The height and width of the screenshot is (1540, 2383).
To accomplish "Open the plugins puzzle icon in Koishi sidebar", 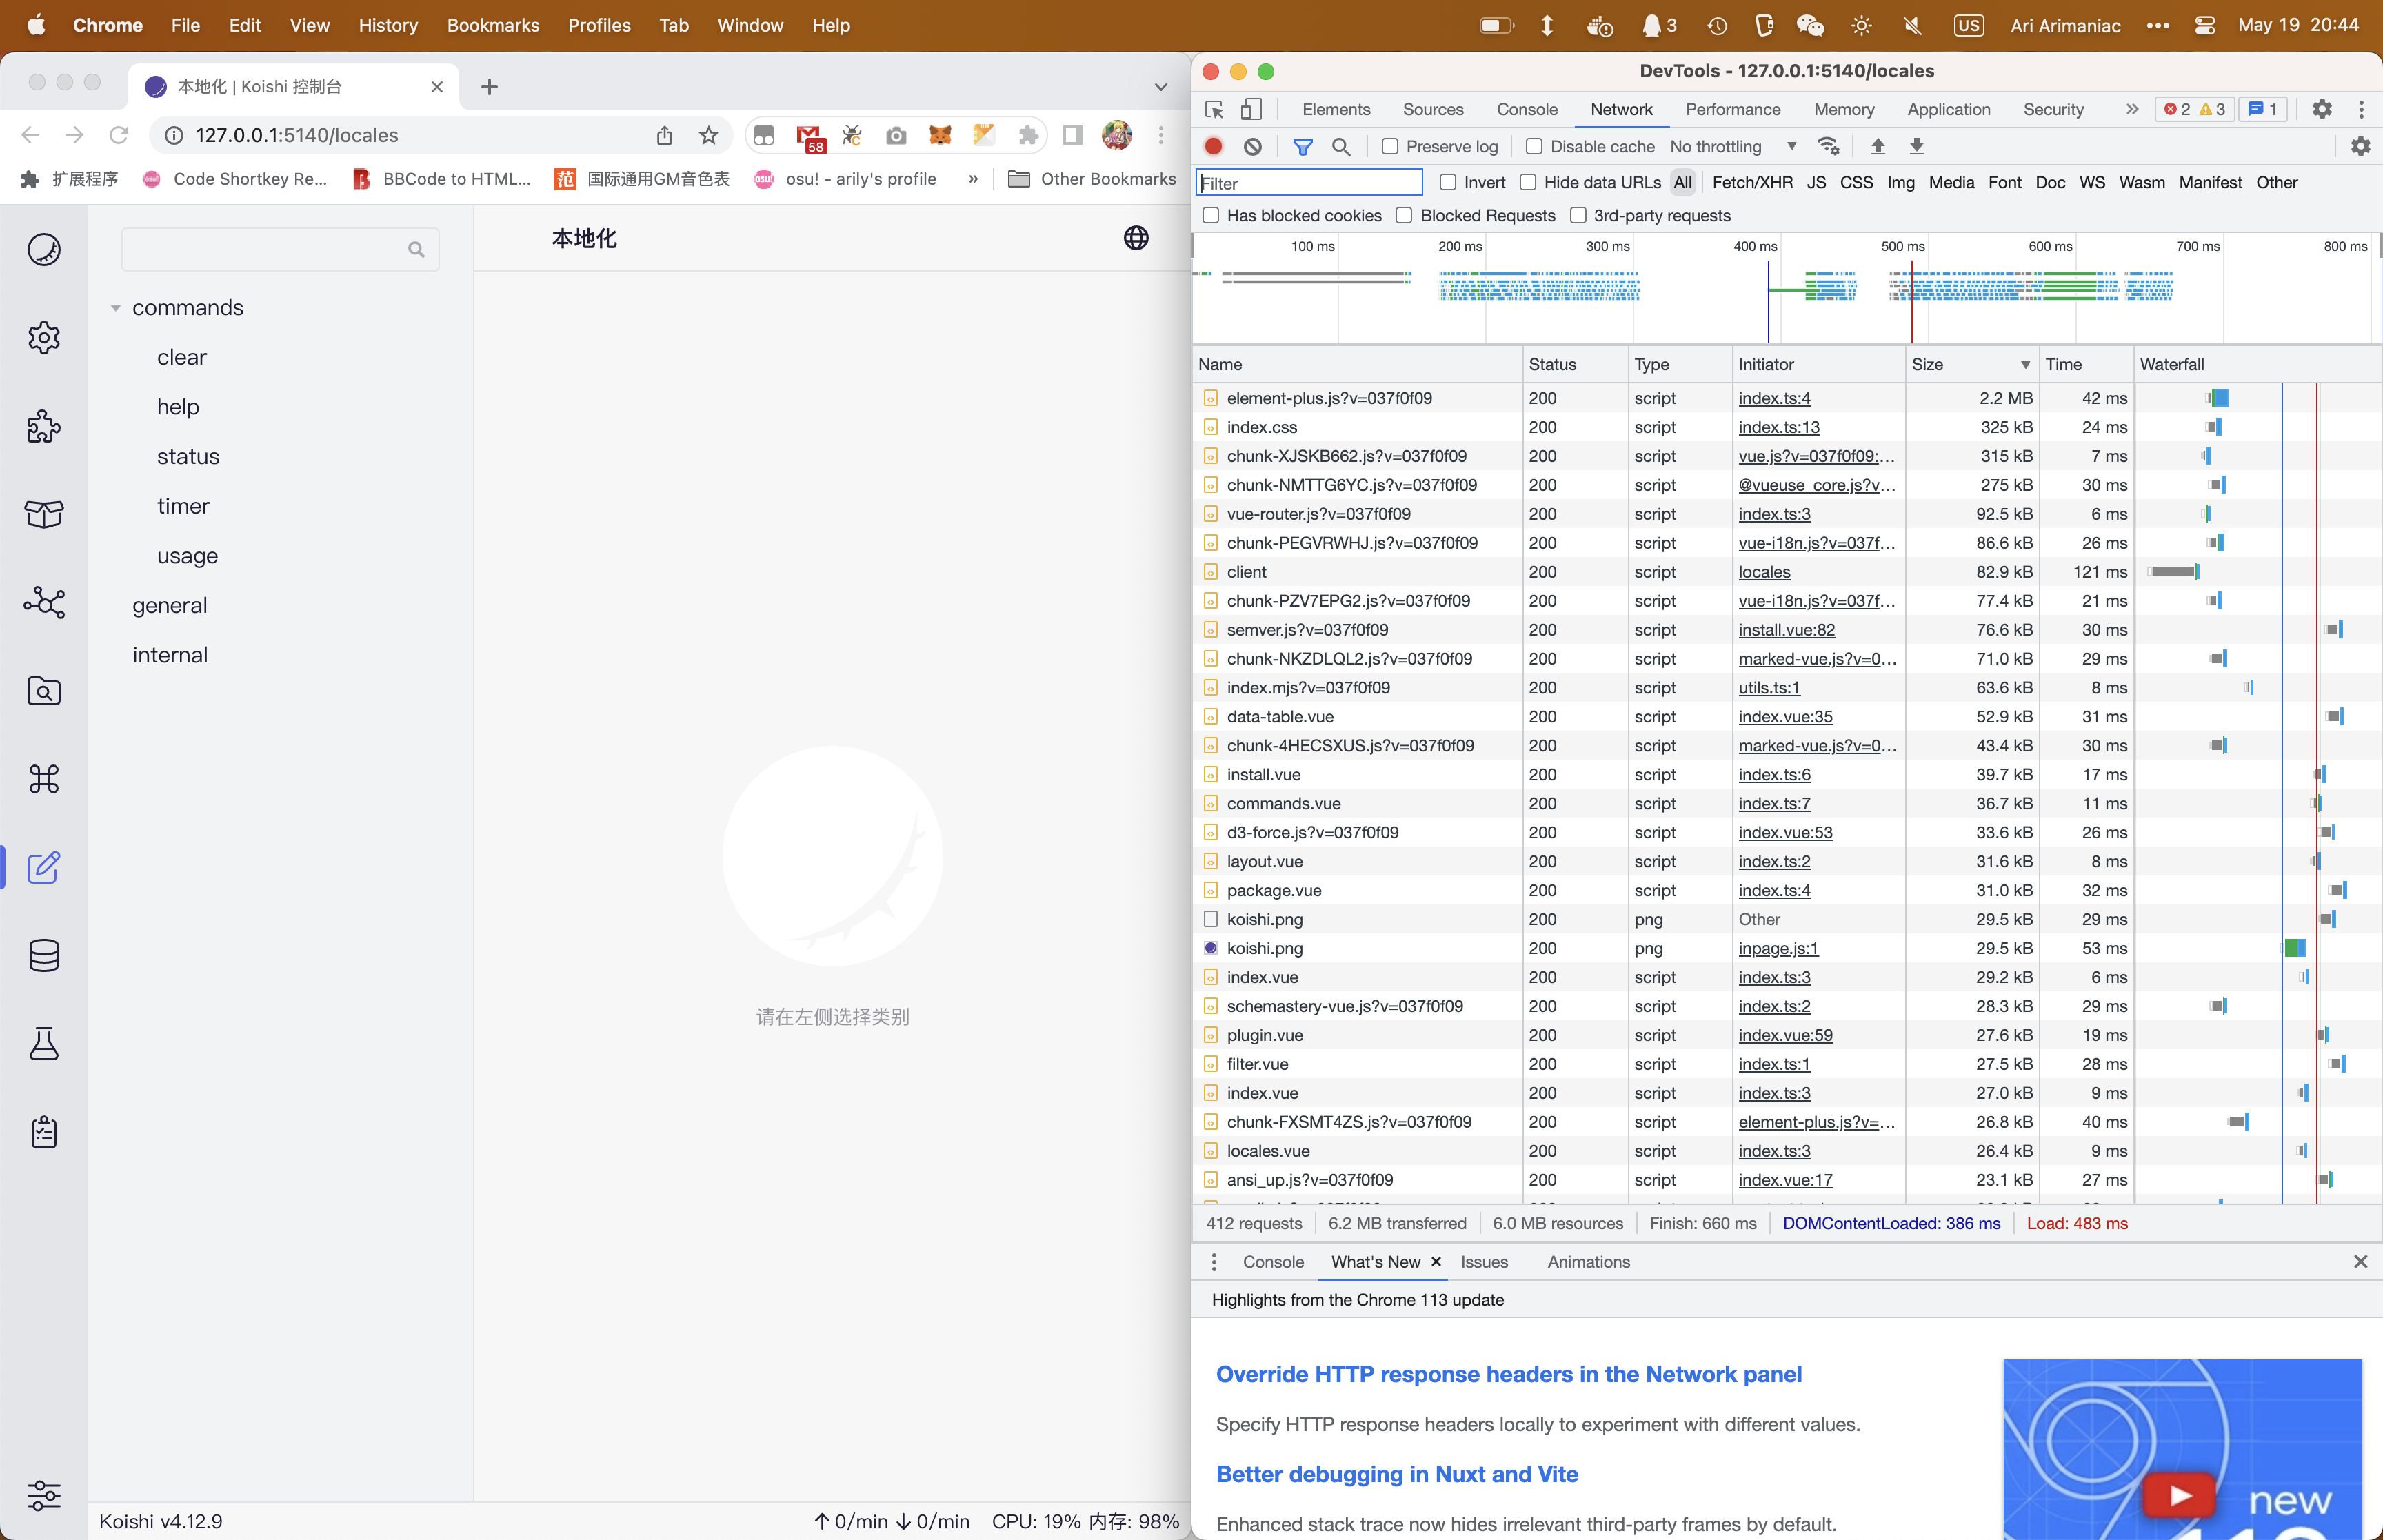I will (44, 427).
